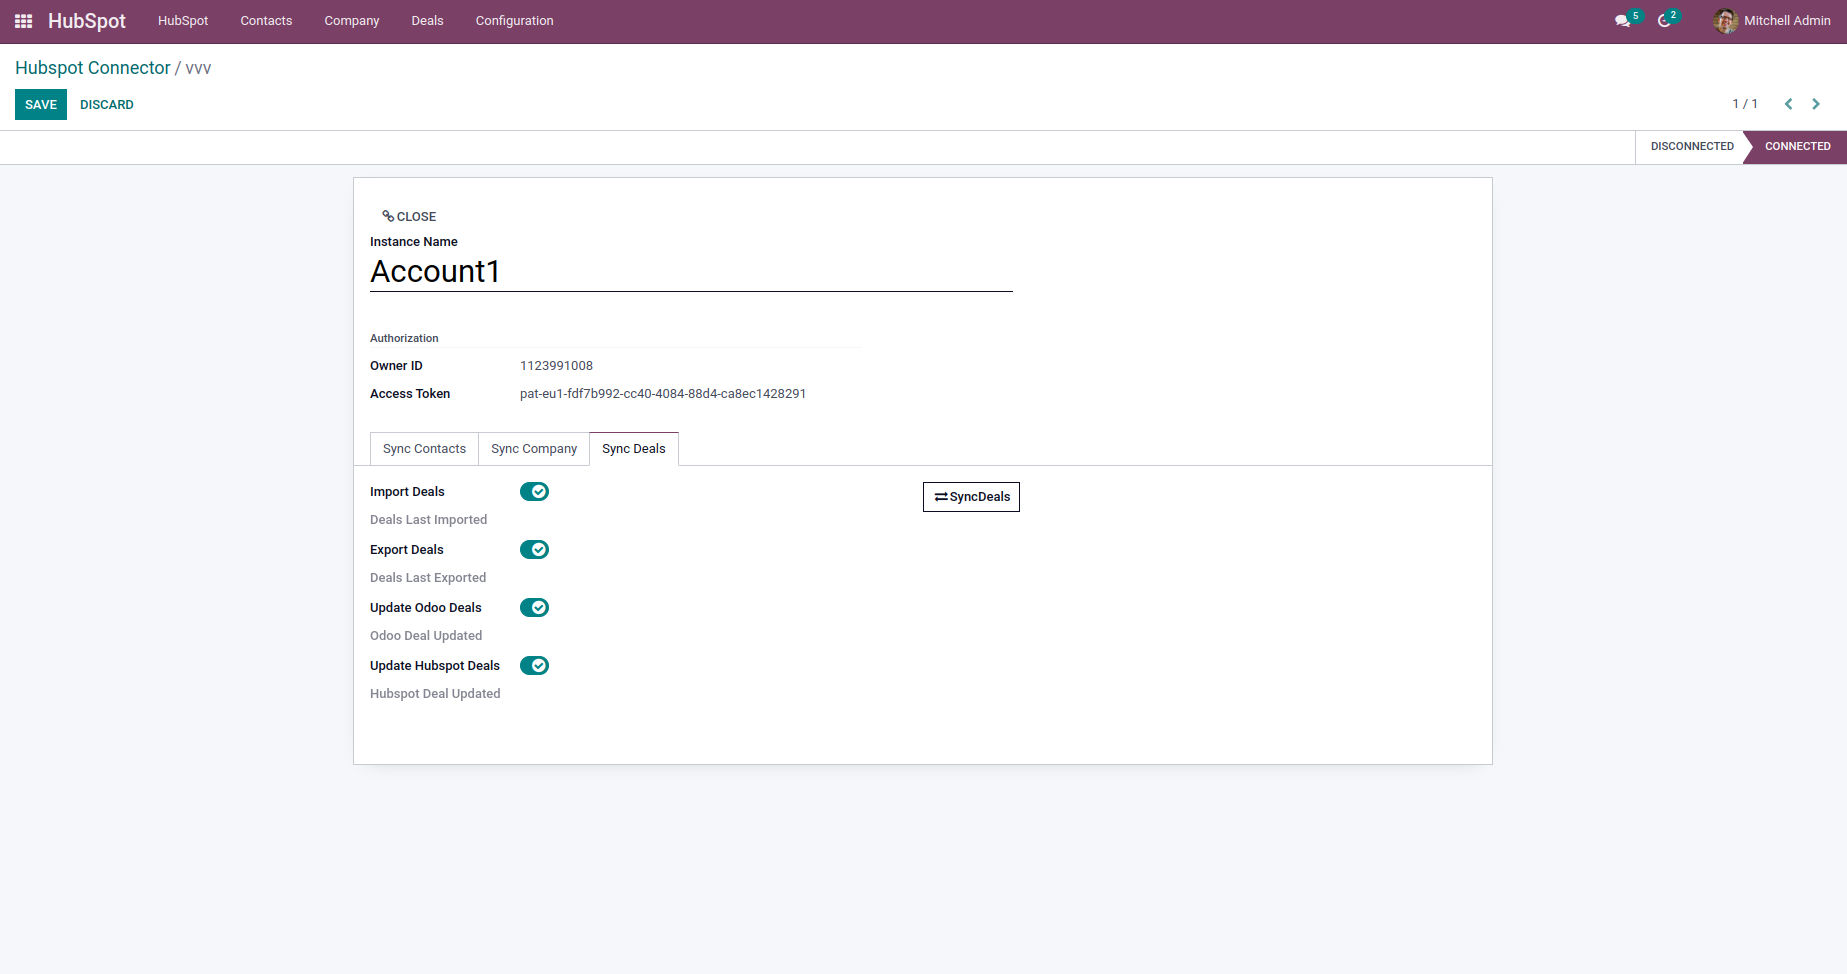Screen dimensions: 1847x974
Task: Click the Close connection button
Action: (409, 217)
